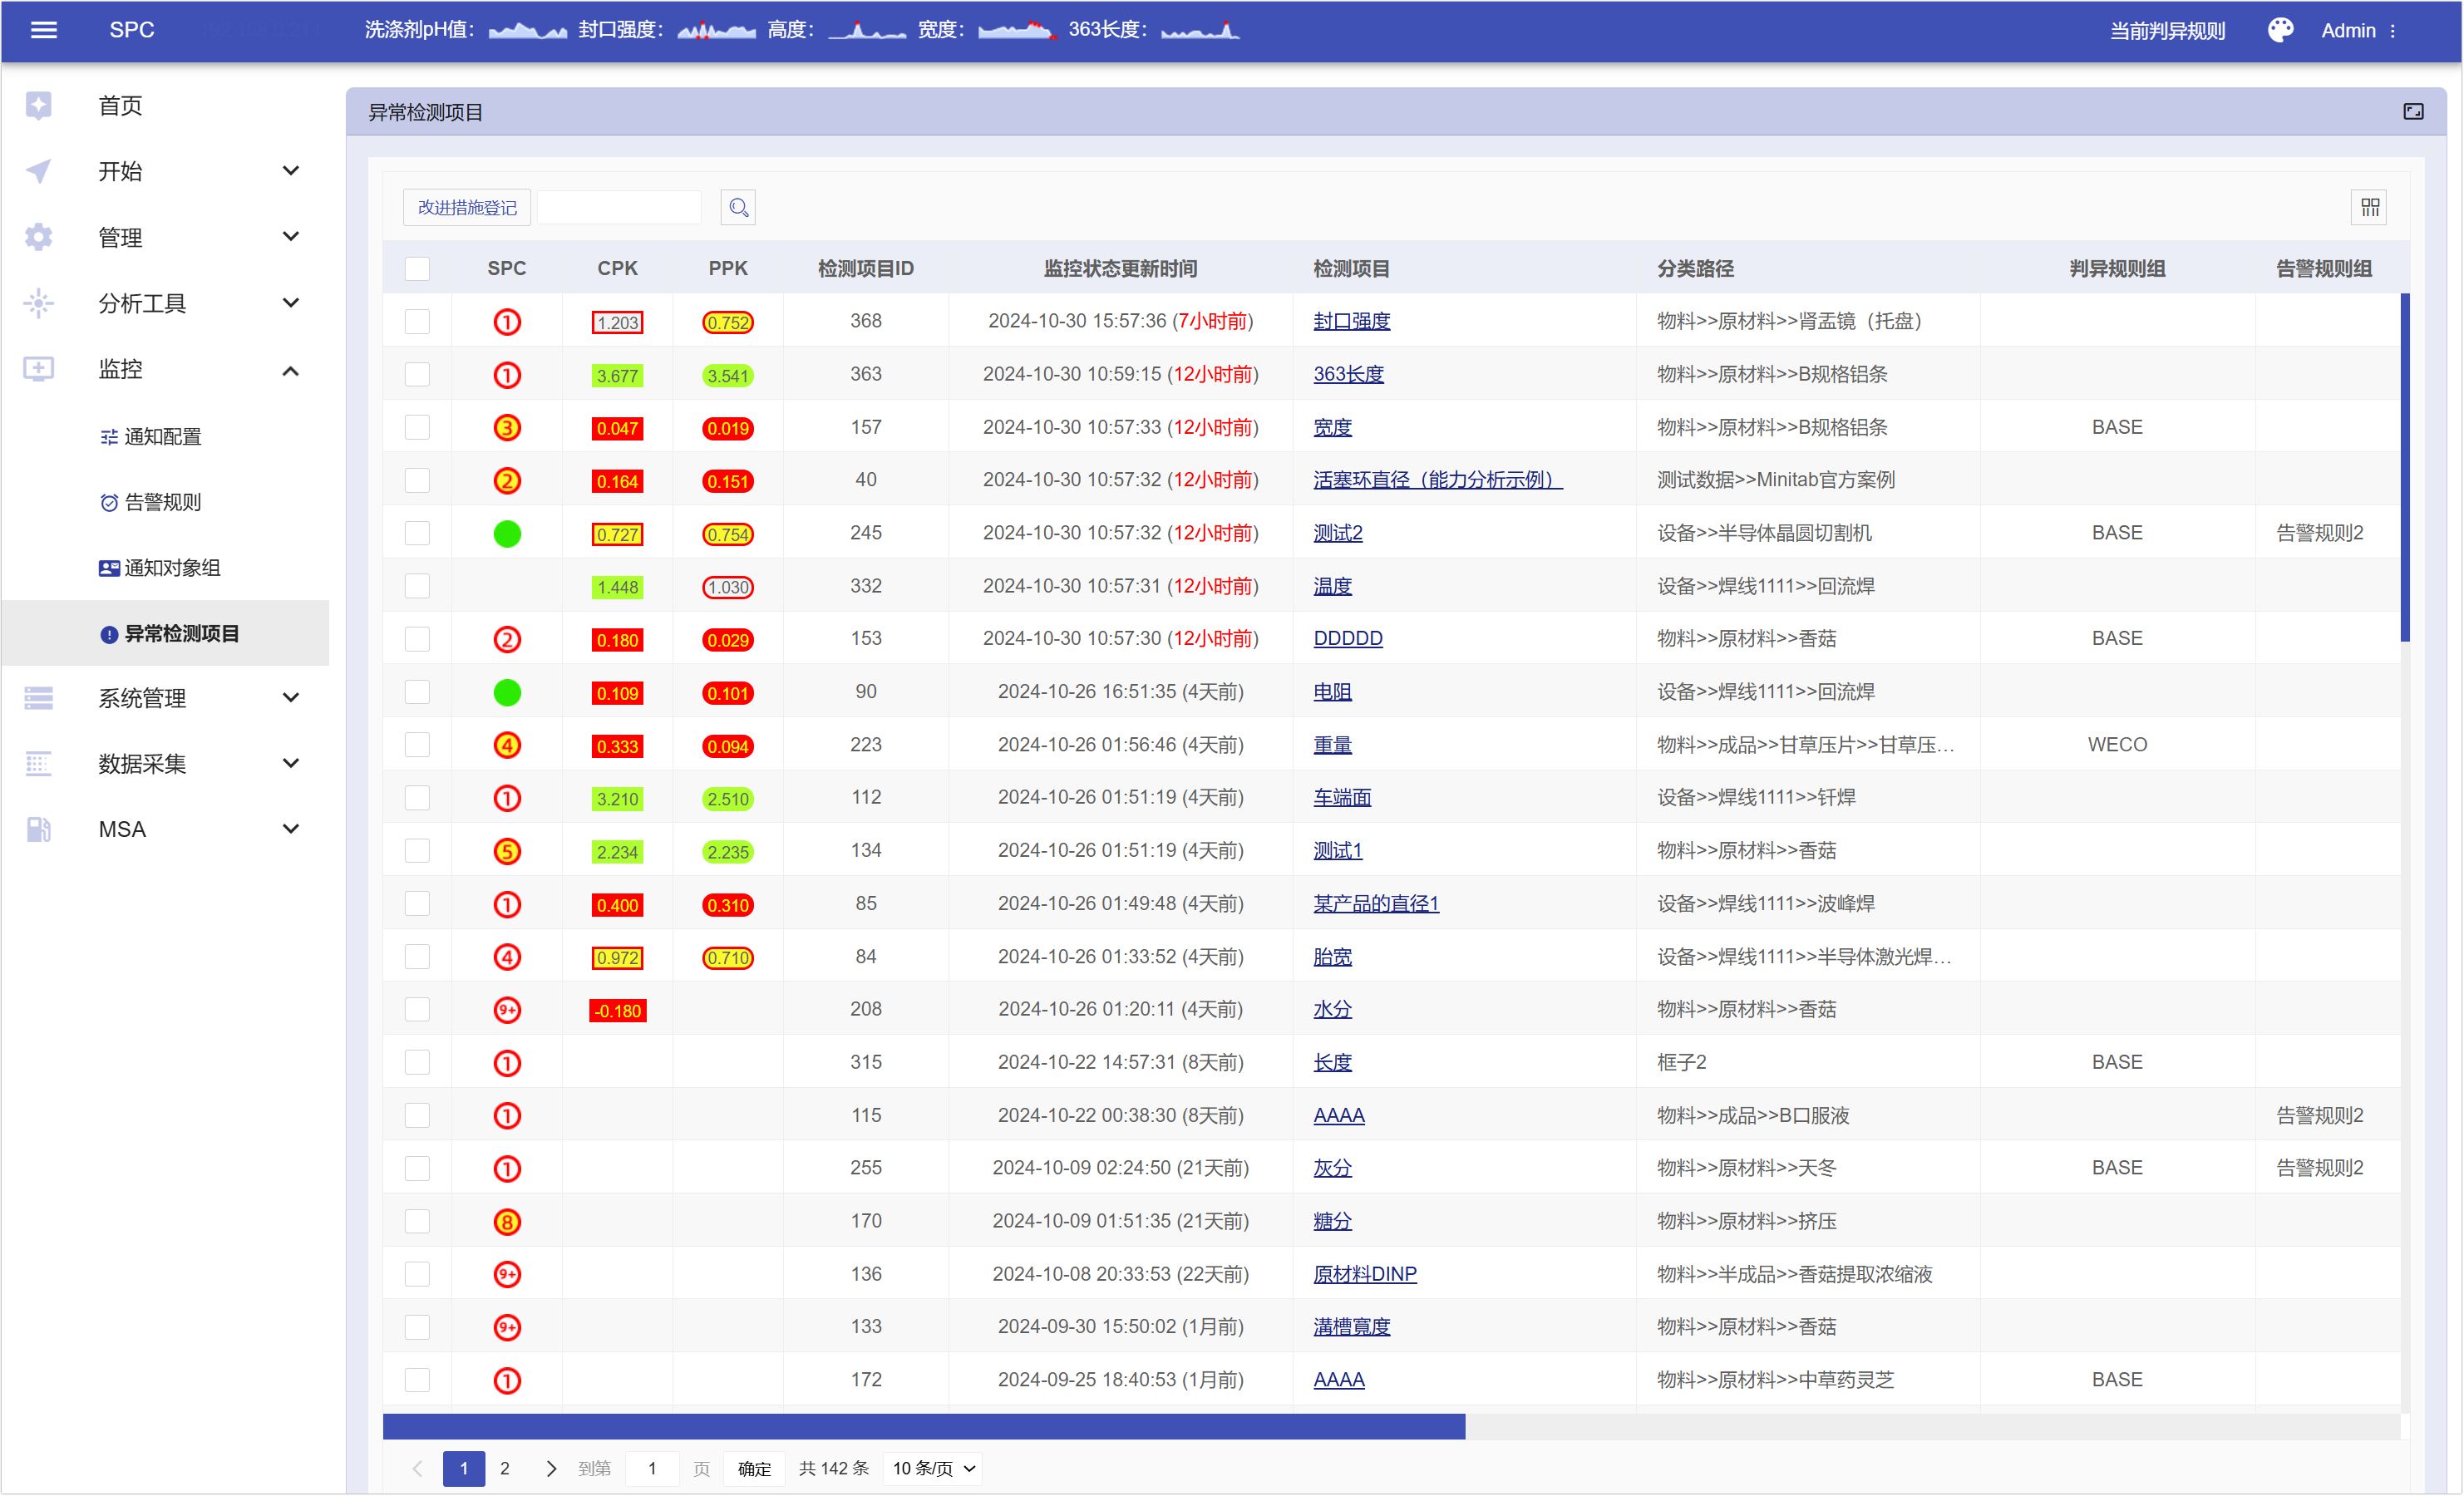The height and width of the screenshot is (1496, 2464).
Task: Open 通知对象组 in sidebar
Action: tap(166, 567)
